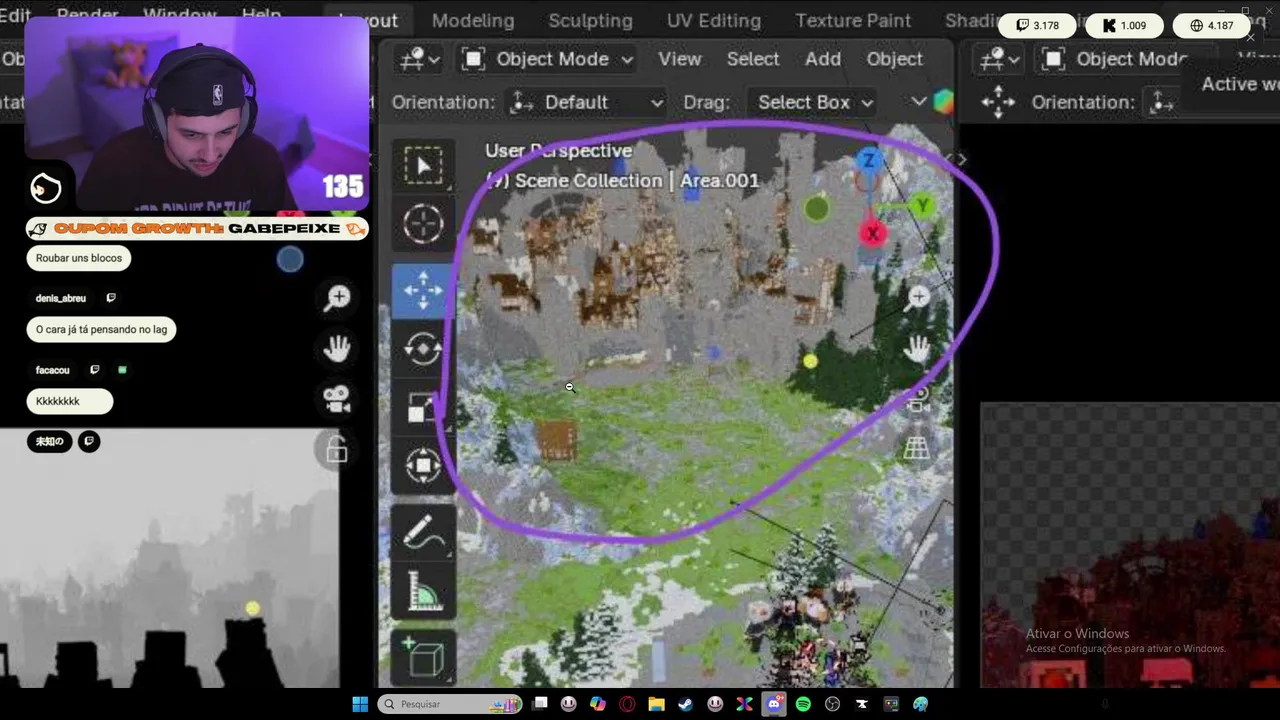The width and height of the screenshot is (1280, 720).
Task: Click the red X axis gizmo
Action: coord(872,233)
